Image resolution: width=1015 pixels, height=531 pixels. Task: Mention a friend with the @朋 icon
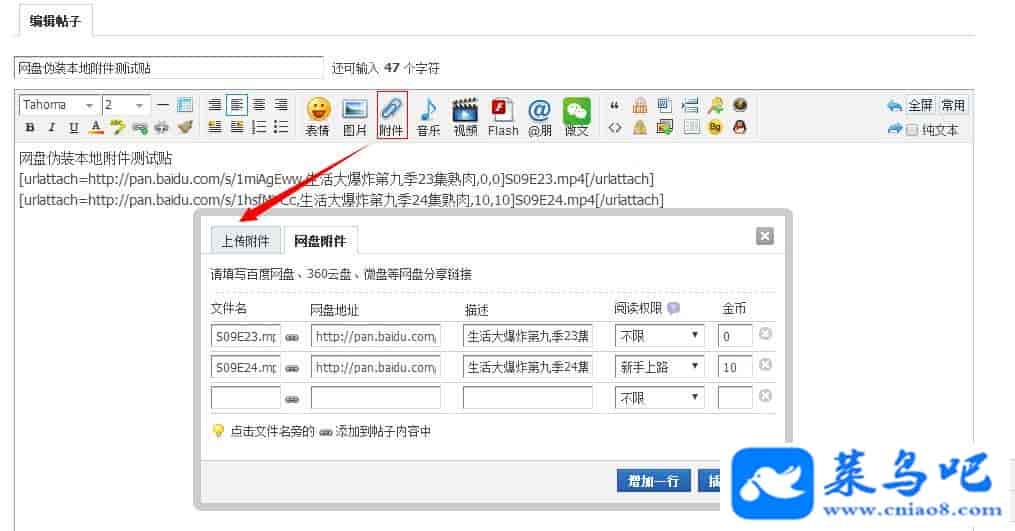539,117
